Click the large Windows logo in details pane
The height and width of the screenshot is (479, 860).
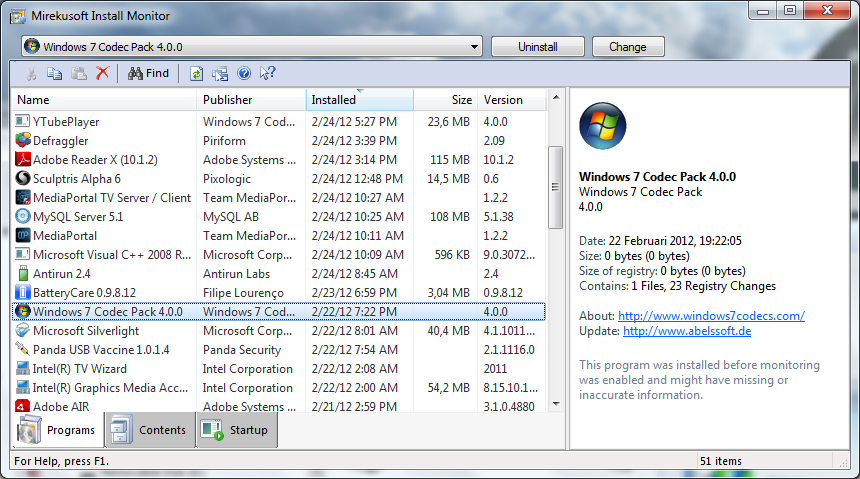coord(602,126)
